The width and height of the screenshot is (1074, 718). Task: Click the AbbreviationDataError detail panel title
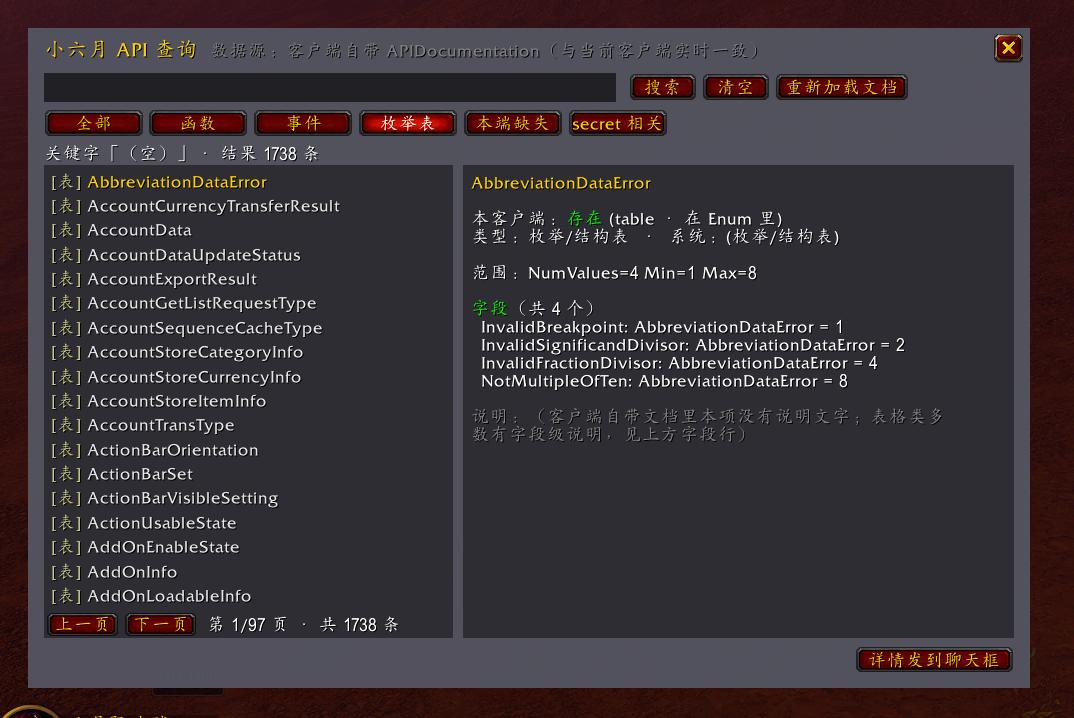pyautogui.click(x=561, y=183)
